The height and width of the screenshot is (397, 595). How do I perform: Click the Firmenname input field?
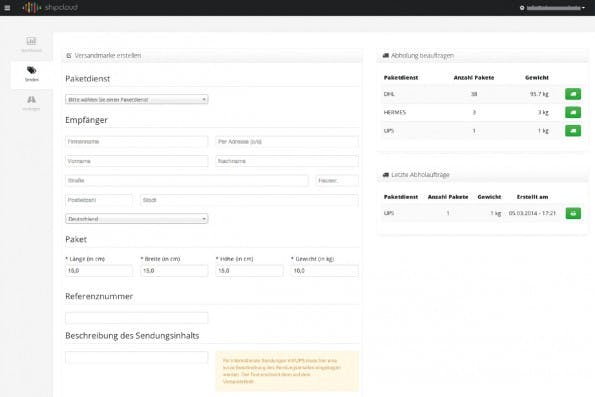pos(137,142)
